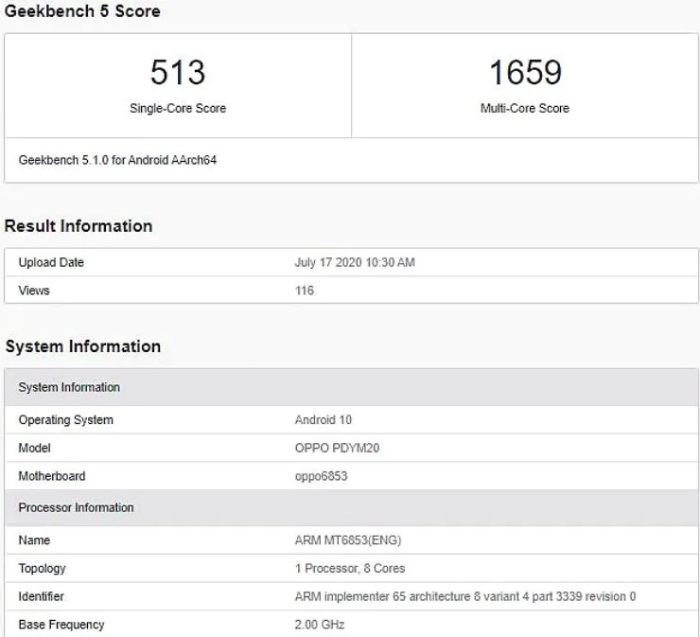This screenshot has height=637, width=700.
Task: Click the Identifier label
Action: click(x=41, y=597)
